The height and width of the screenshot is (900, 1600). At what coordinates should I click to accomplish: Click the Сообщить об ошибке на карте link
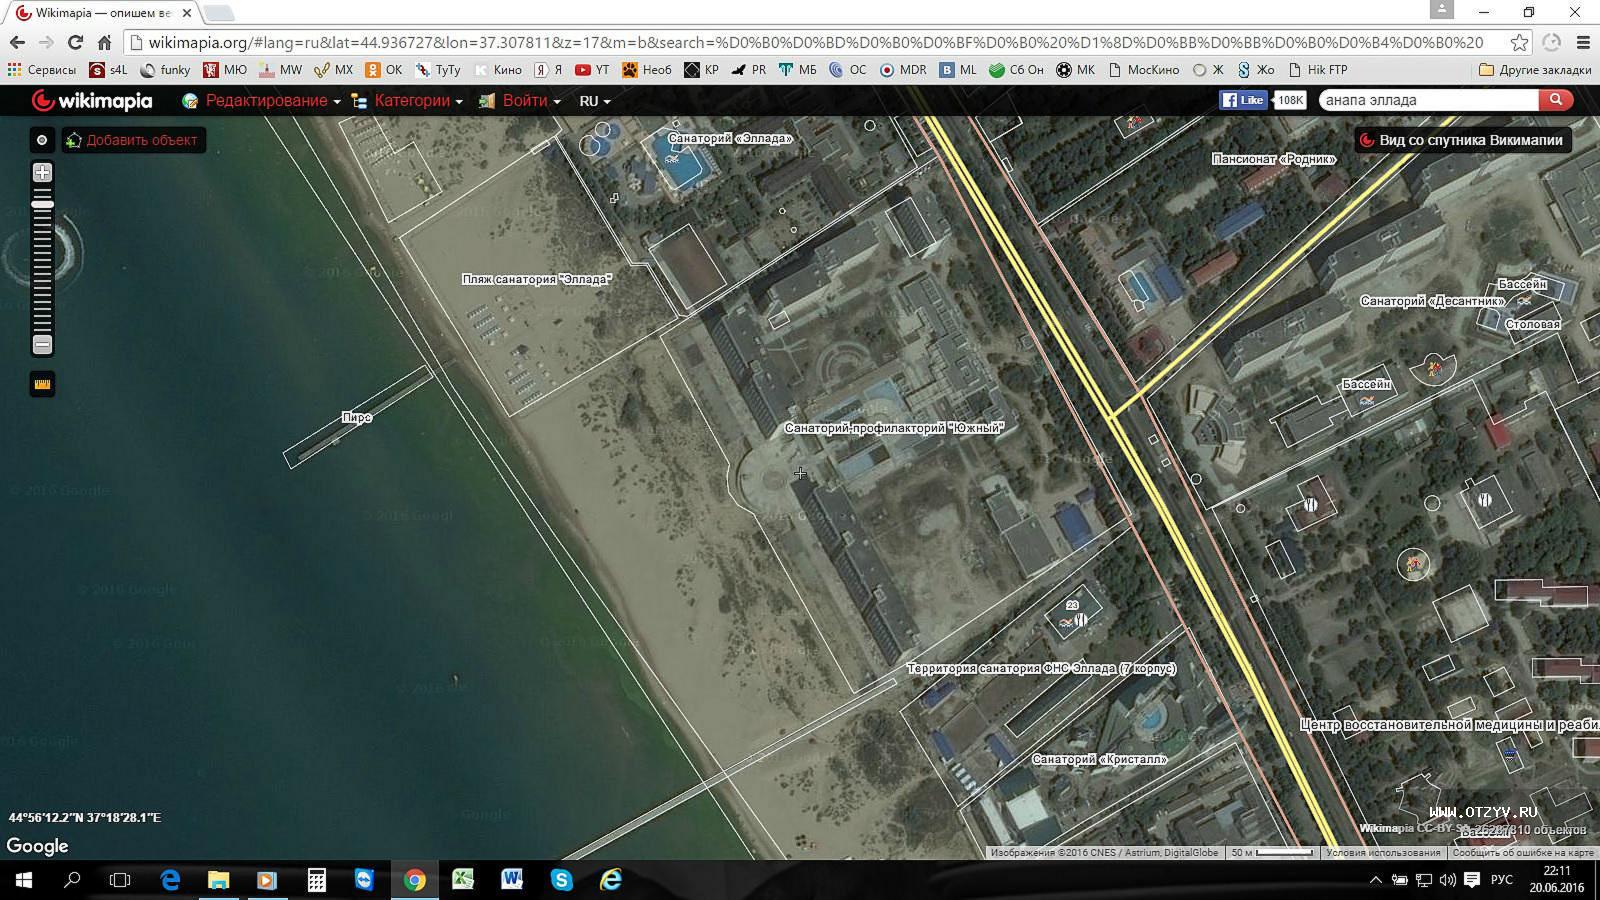pyautogui.click(x=1523, y=853)
